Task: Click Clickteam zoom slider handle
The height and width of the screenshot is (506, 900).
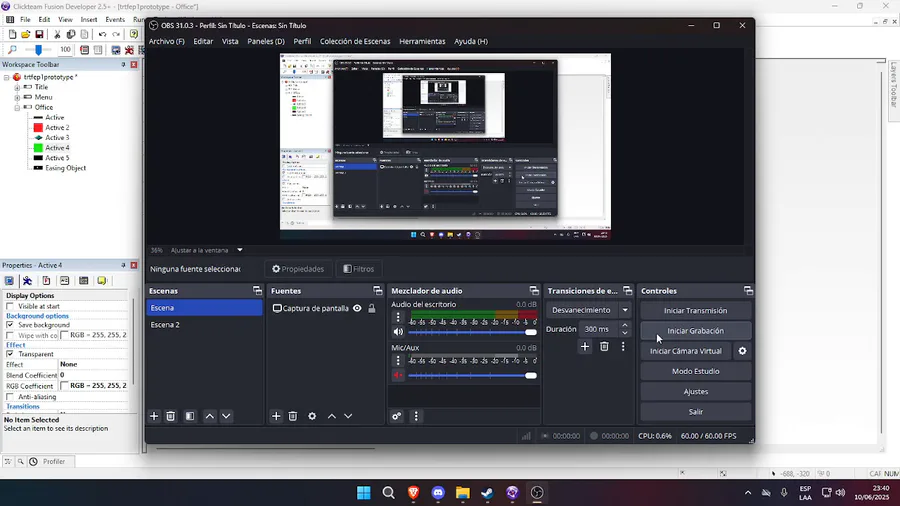Action: (x=38, y=50)
